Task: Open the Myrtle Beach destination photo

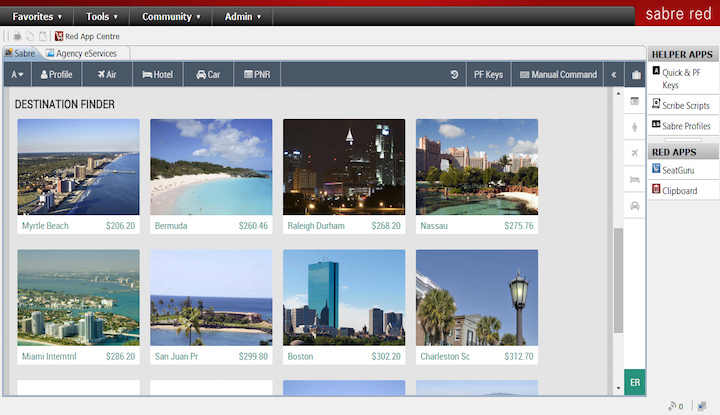Action: [x=79, y=167]
